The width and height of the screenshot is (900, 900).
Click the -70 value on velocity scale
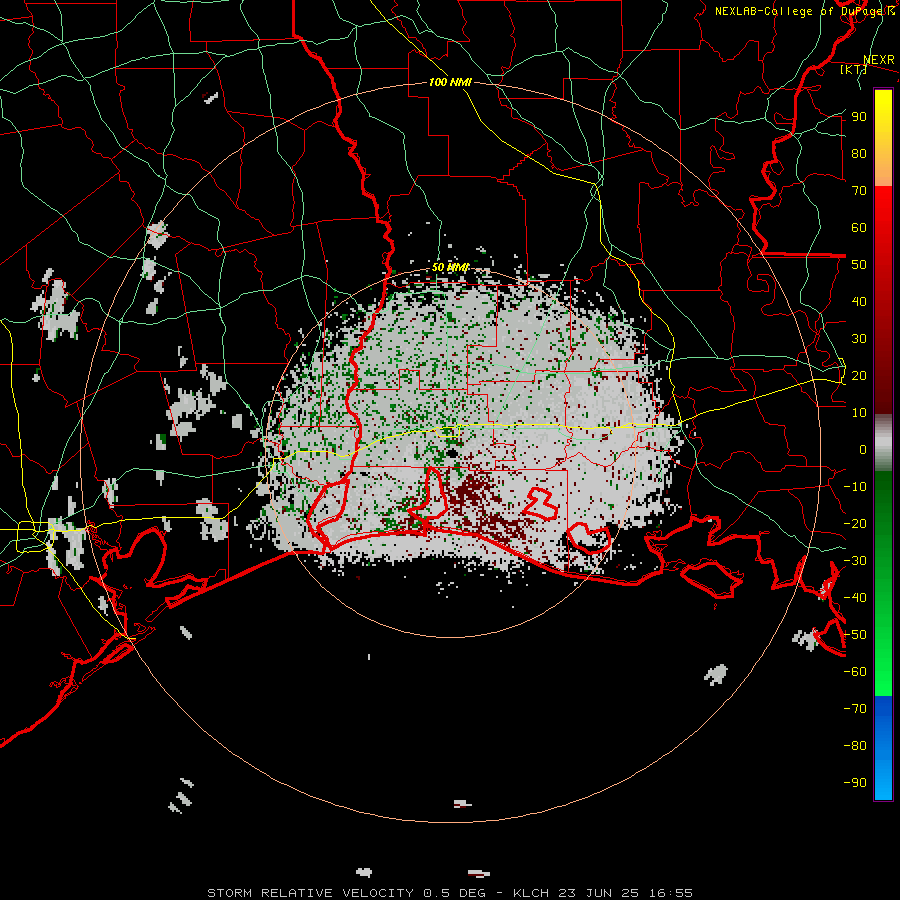855,709
